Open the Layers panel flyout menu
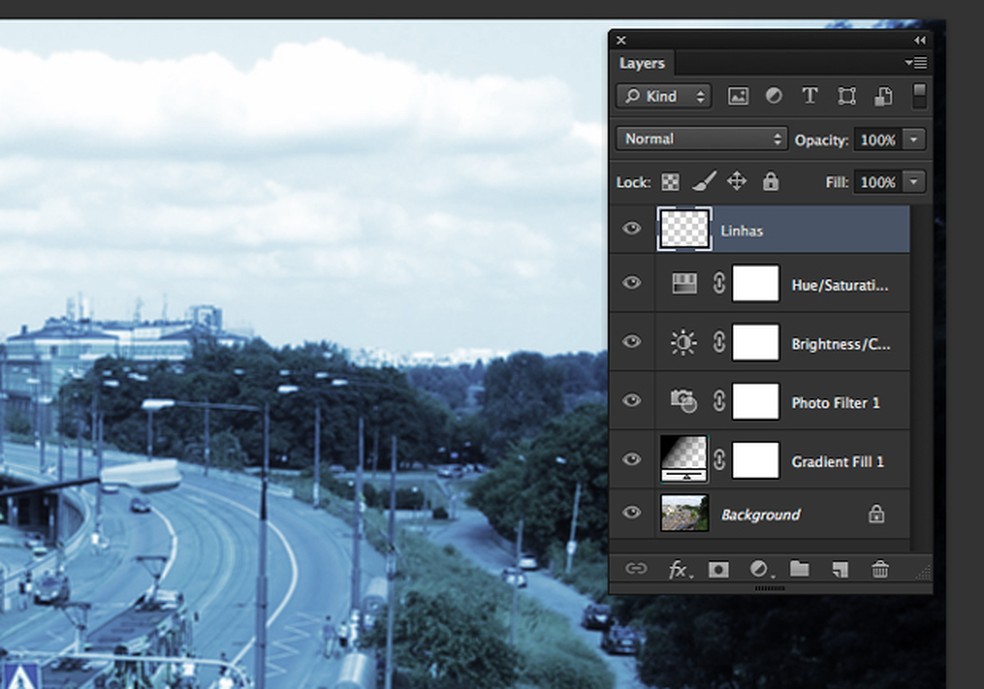Image resolution: width=984 pixels, height=689 pixels. tap(915, 63)
